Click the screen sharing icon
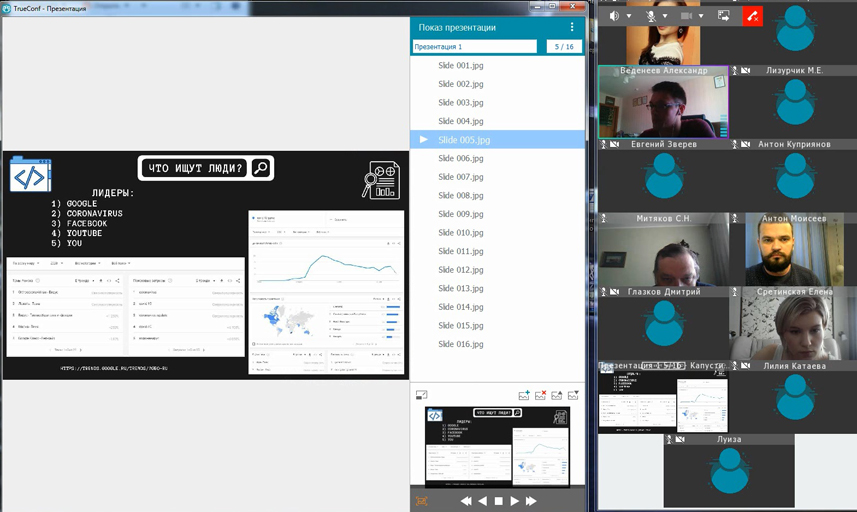Viewport: 857px width, 512px height. tap(724, 16)
